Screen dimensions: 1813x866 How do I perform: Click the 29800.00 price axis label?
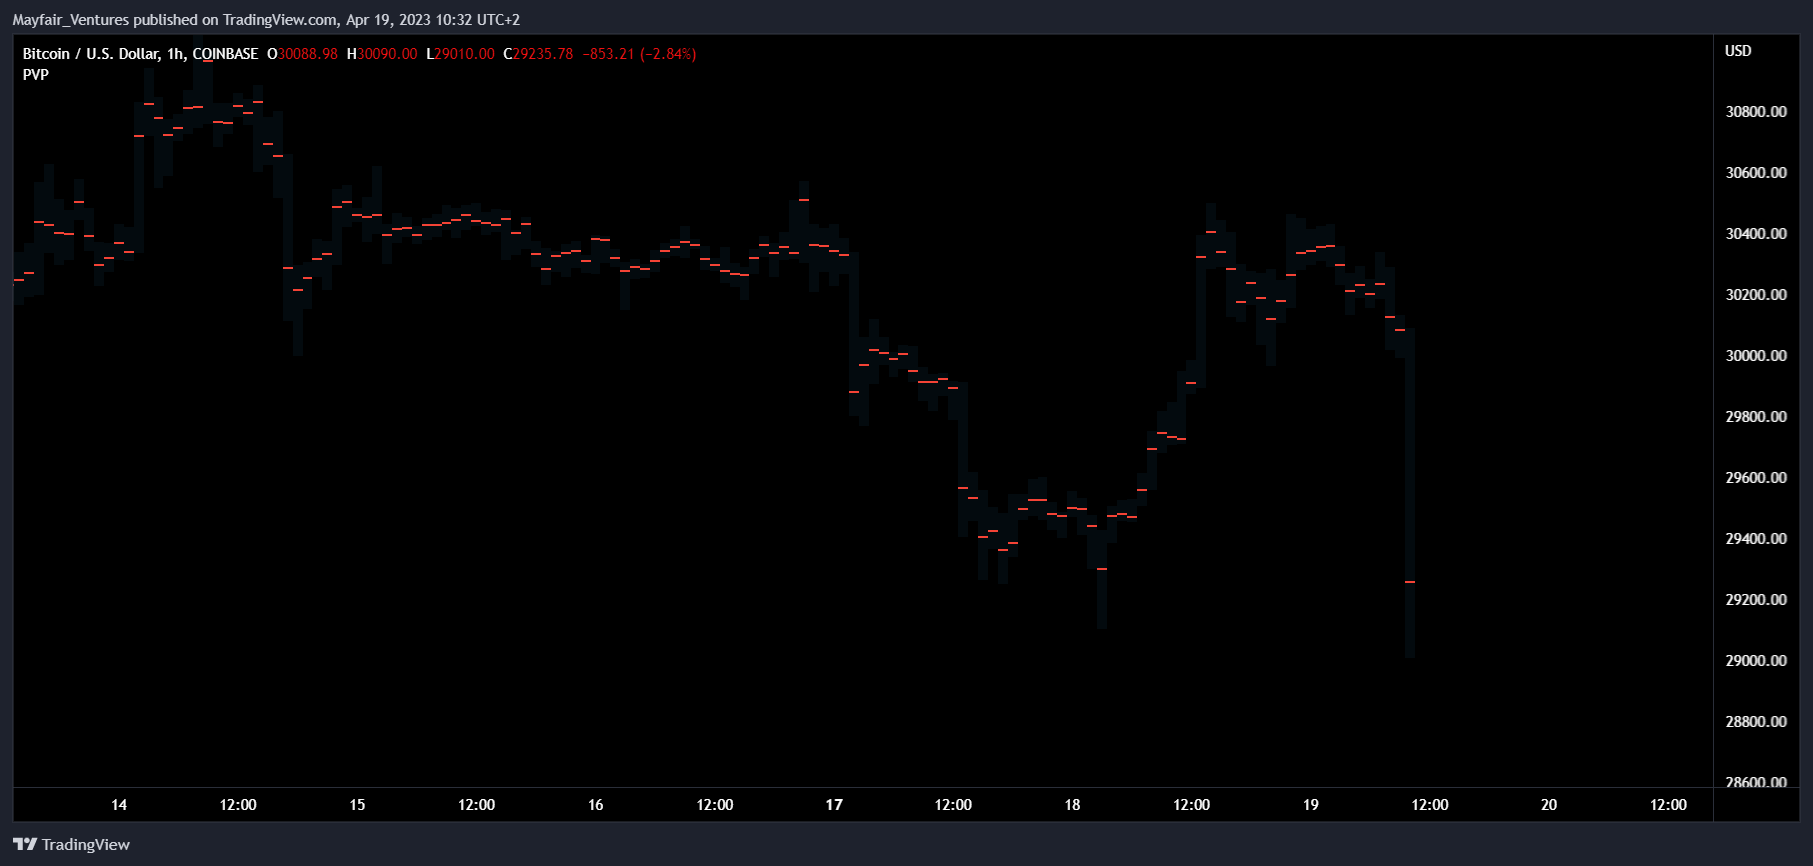point(1756,417)
